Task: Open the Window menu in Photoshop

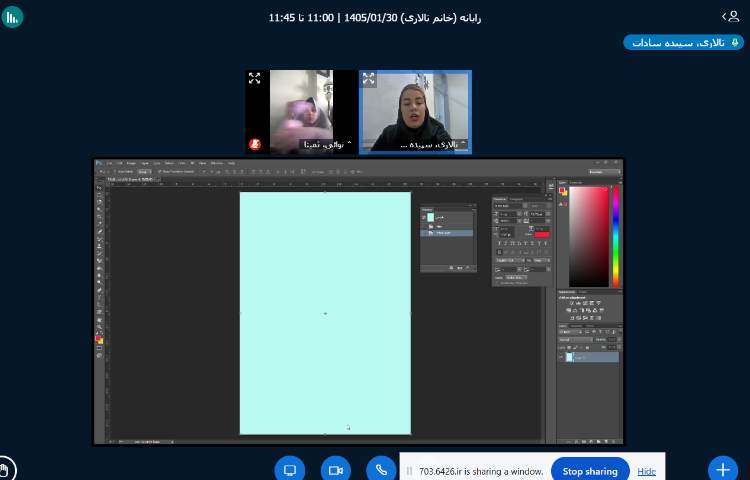Action: click(217, 163)
